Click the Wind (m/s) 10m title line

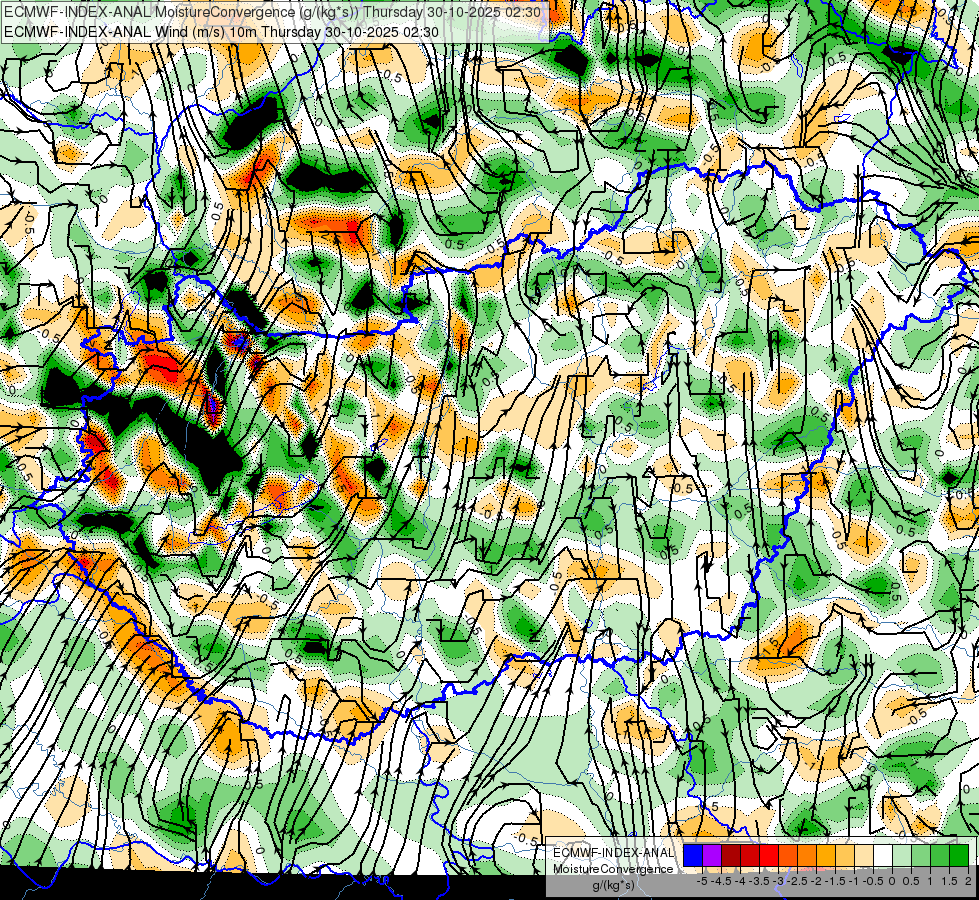(x=222, y=32)
